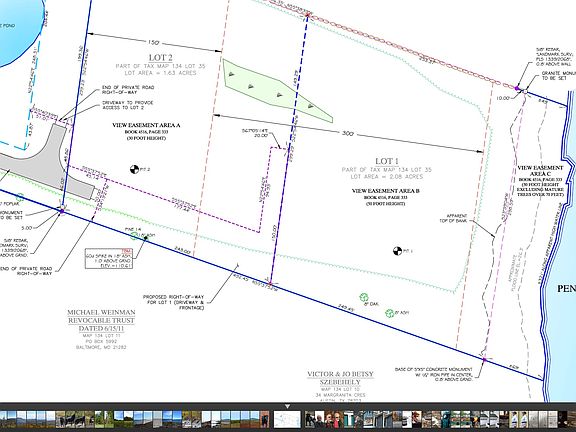Open the first karate person thumbnail
This screenshot has height=432, width=576.
click(x=514, y=419)
